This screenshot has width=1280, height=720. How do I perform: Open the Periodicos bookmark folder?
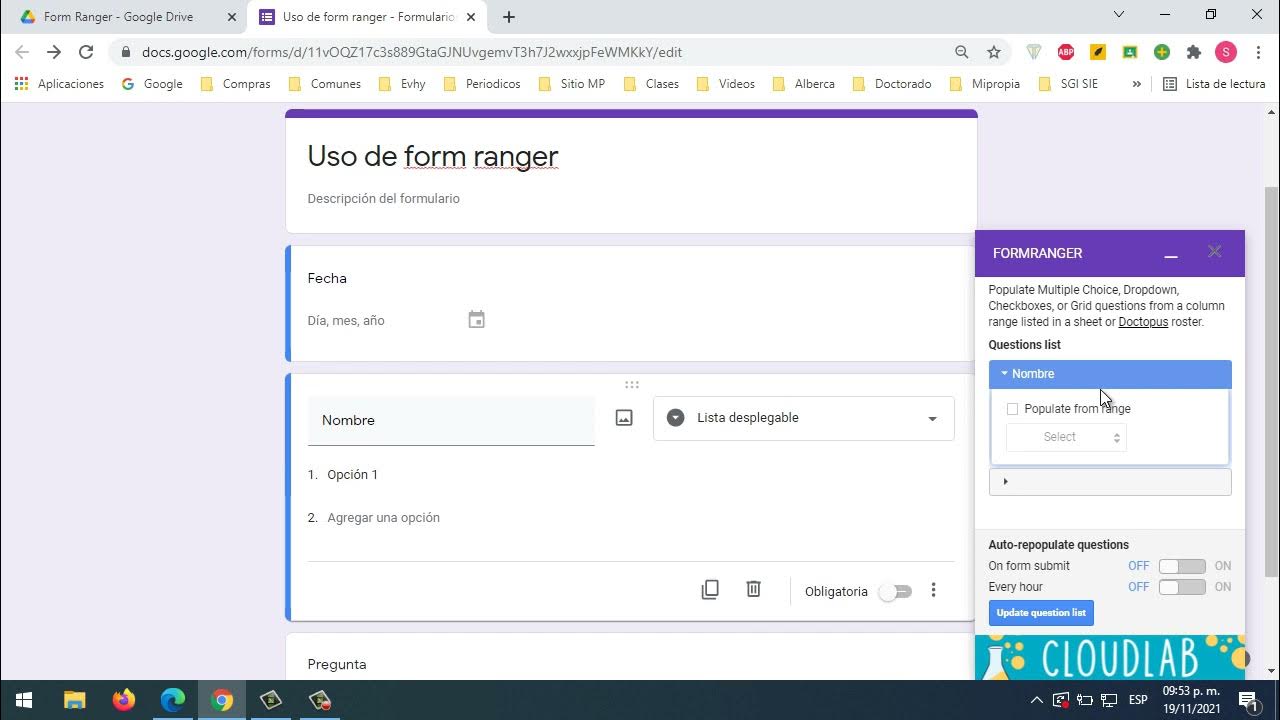(483, 84)
